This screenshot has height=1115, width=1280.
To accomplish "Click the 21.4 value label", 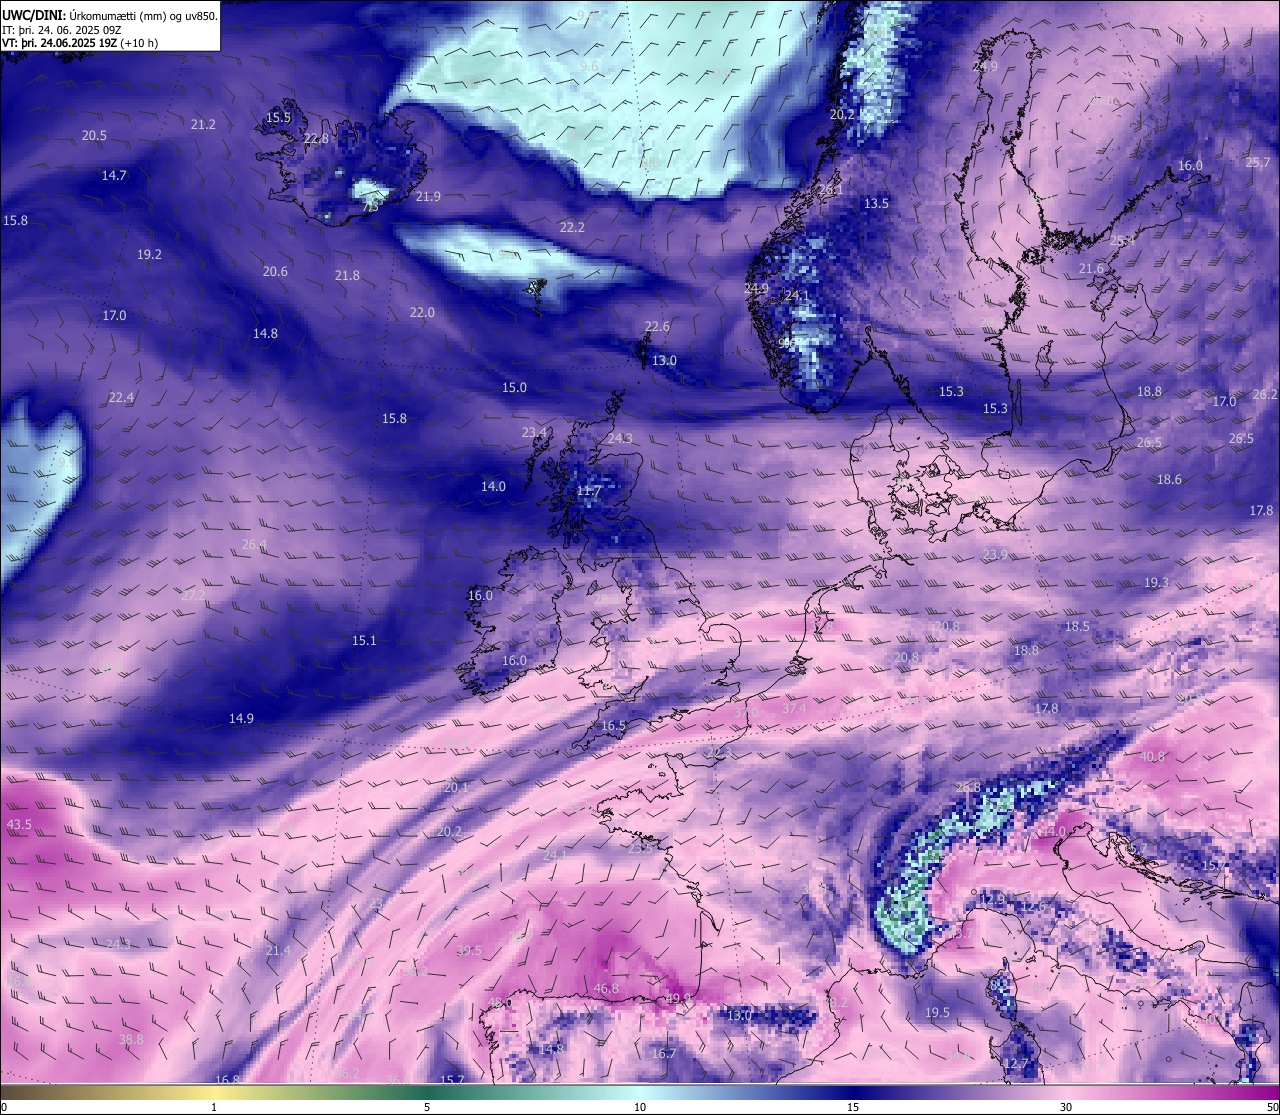I will pyautogui.click(x=278, y=950).
